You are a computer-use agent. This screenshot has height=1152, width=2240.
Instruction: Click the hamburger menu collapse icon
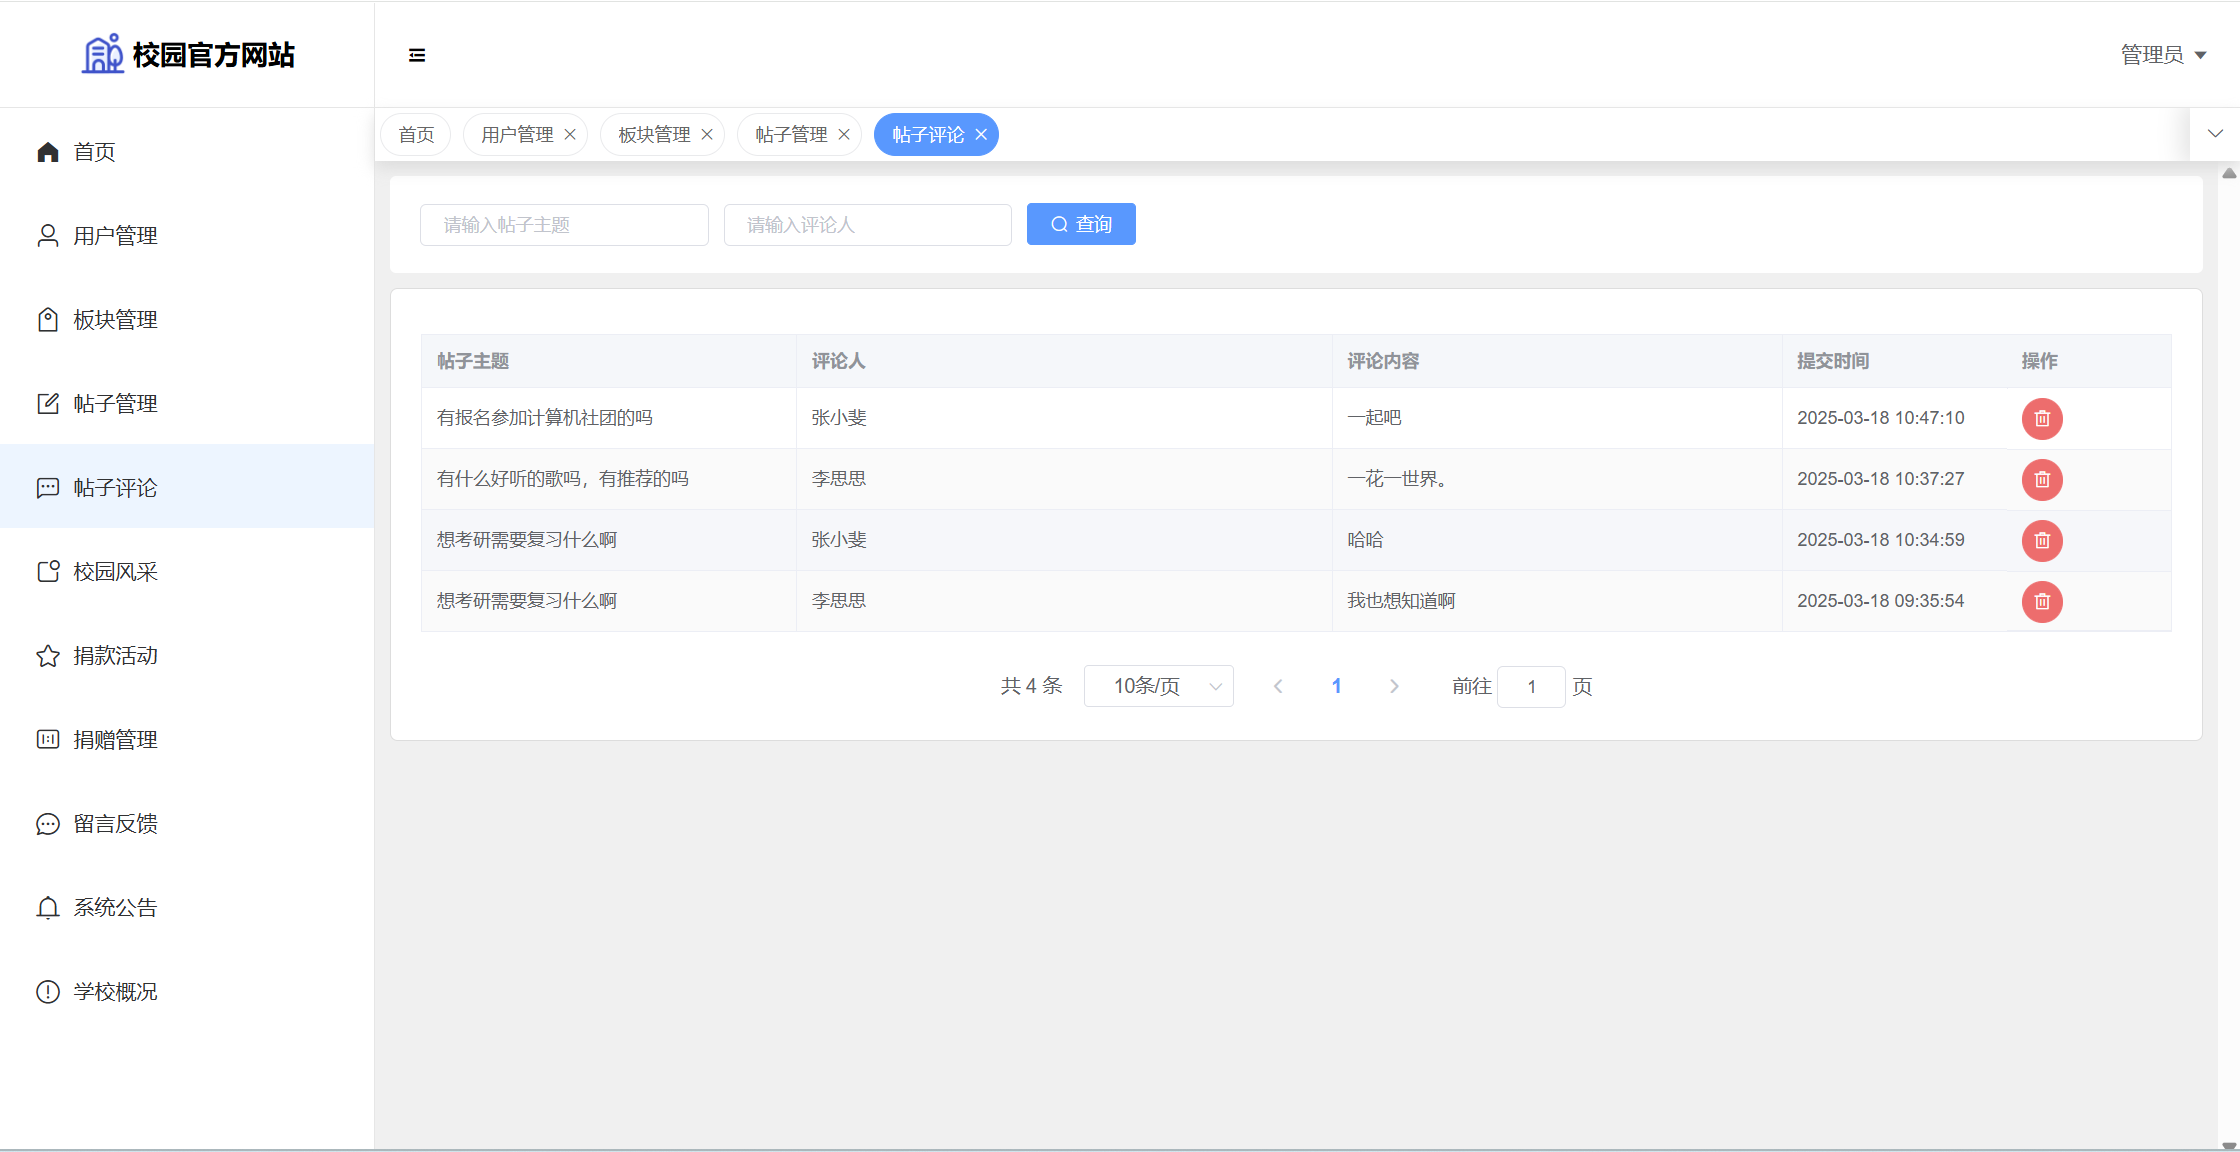tap(417, 55)
